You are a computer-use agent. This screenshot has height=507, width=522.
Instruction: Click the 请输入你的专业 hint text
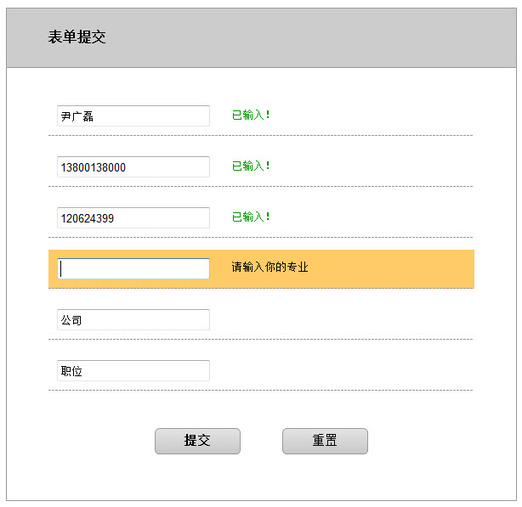(270, 267)
